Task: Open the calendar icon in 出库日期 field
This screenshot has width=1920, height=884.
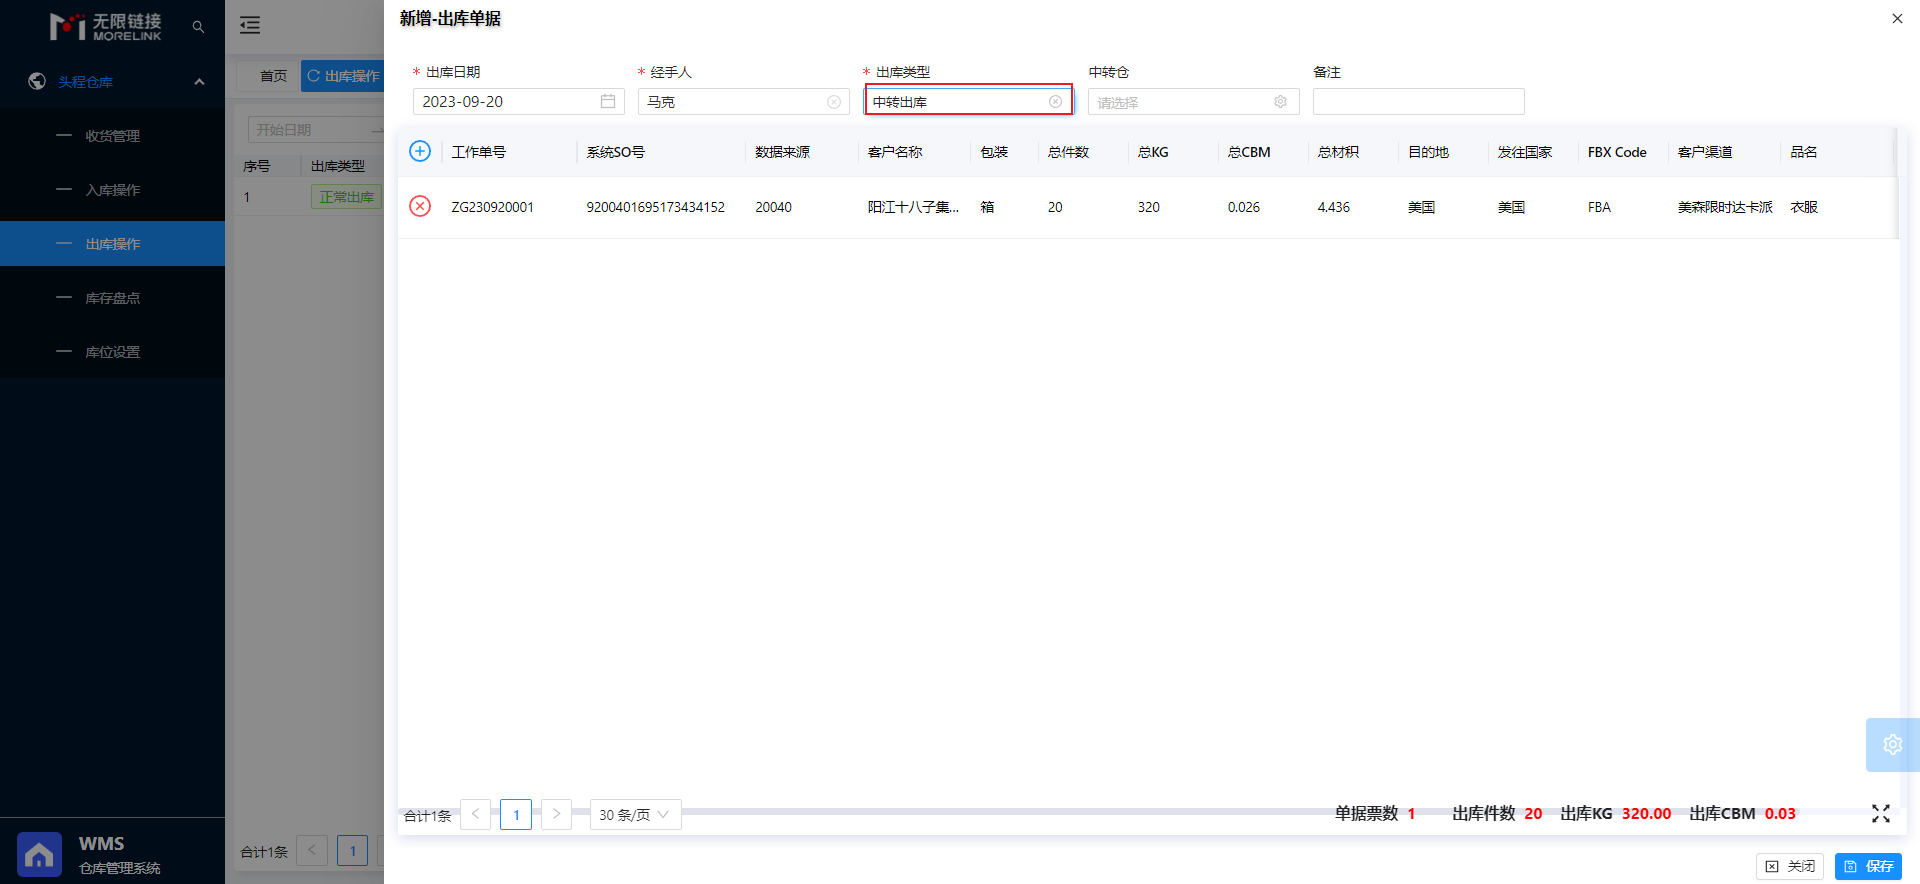Action: pyautogui.click(x=607, y=101)
